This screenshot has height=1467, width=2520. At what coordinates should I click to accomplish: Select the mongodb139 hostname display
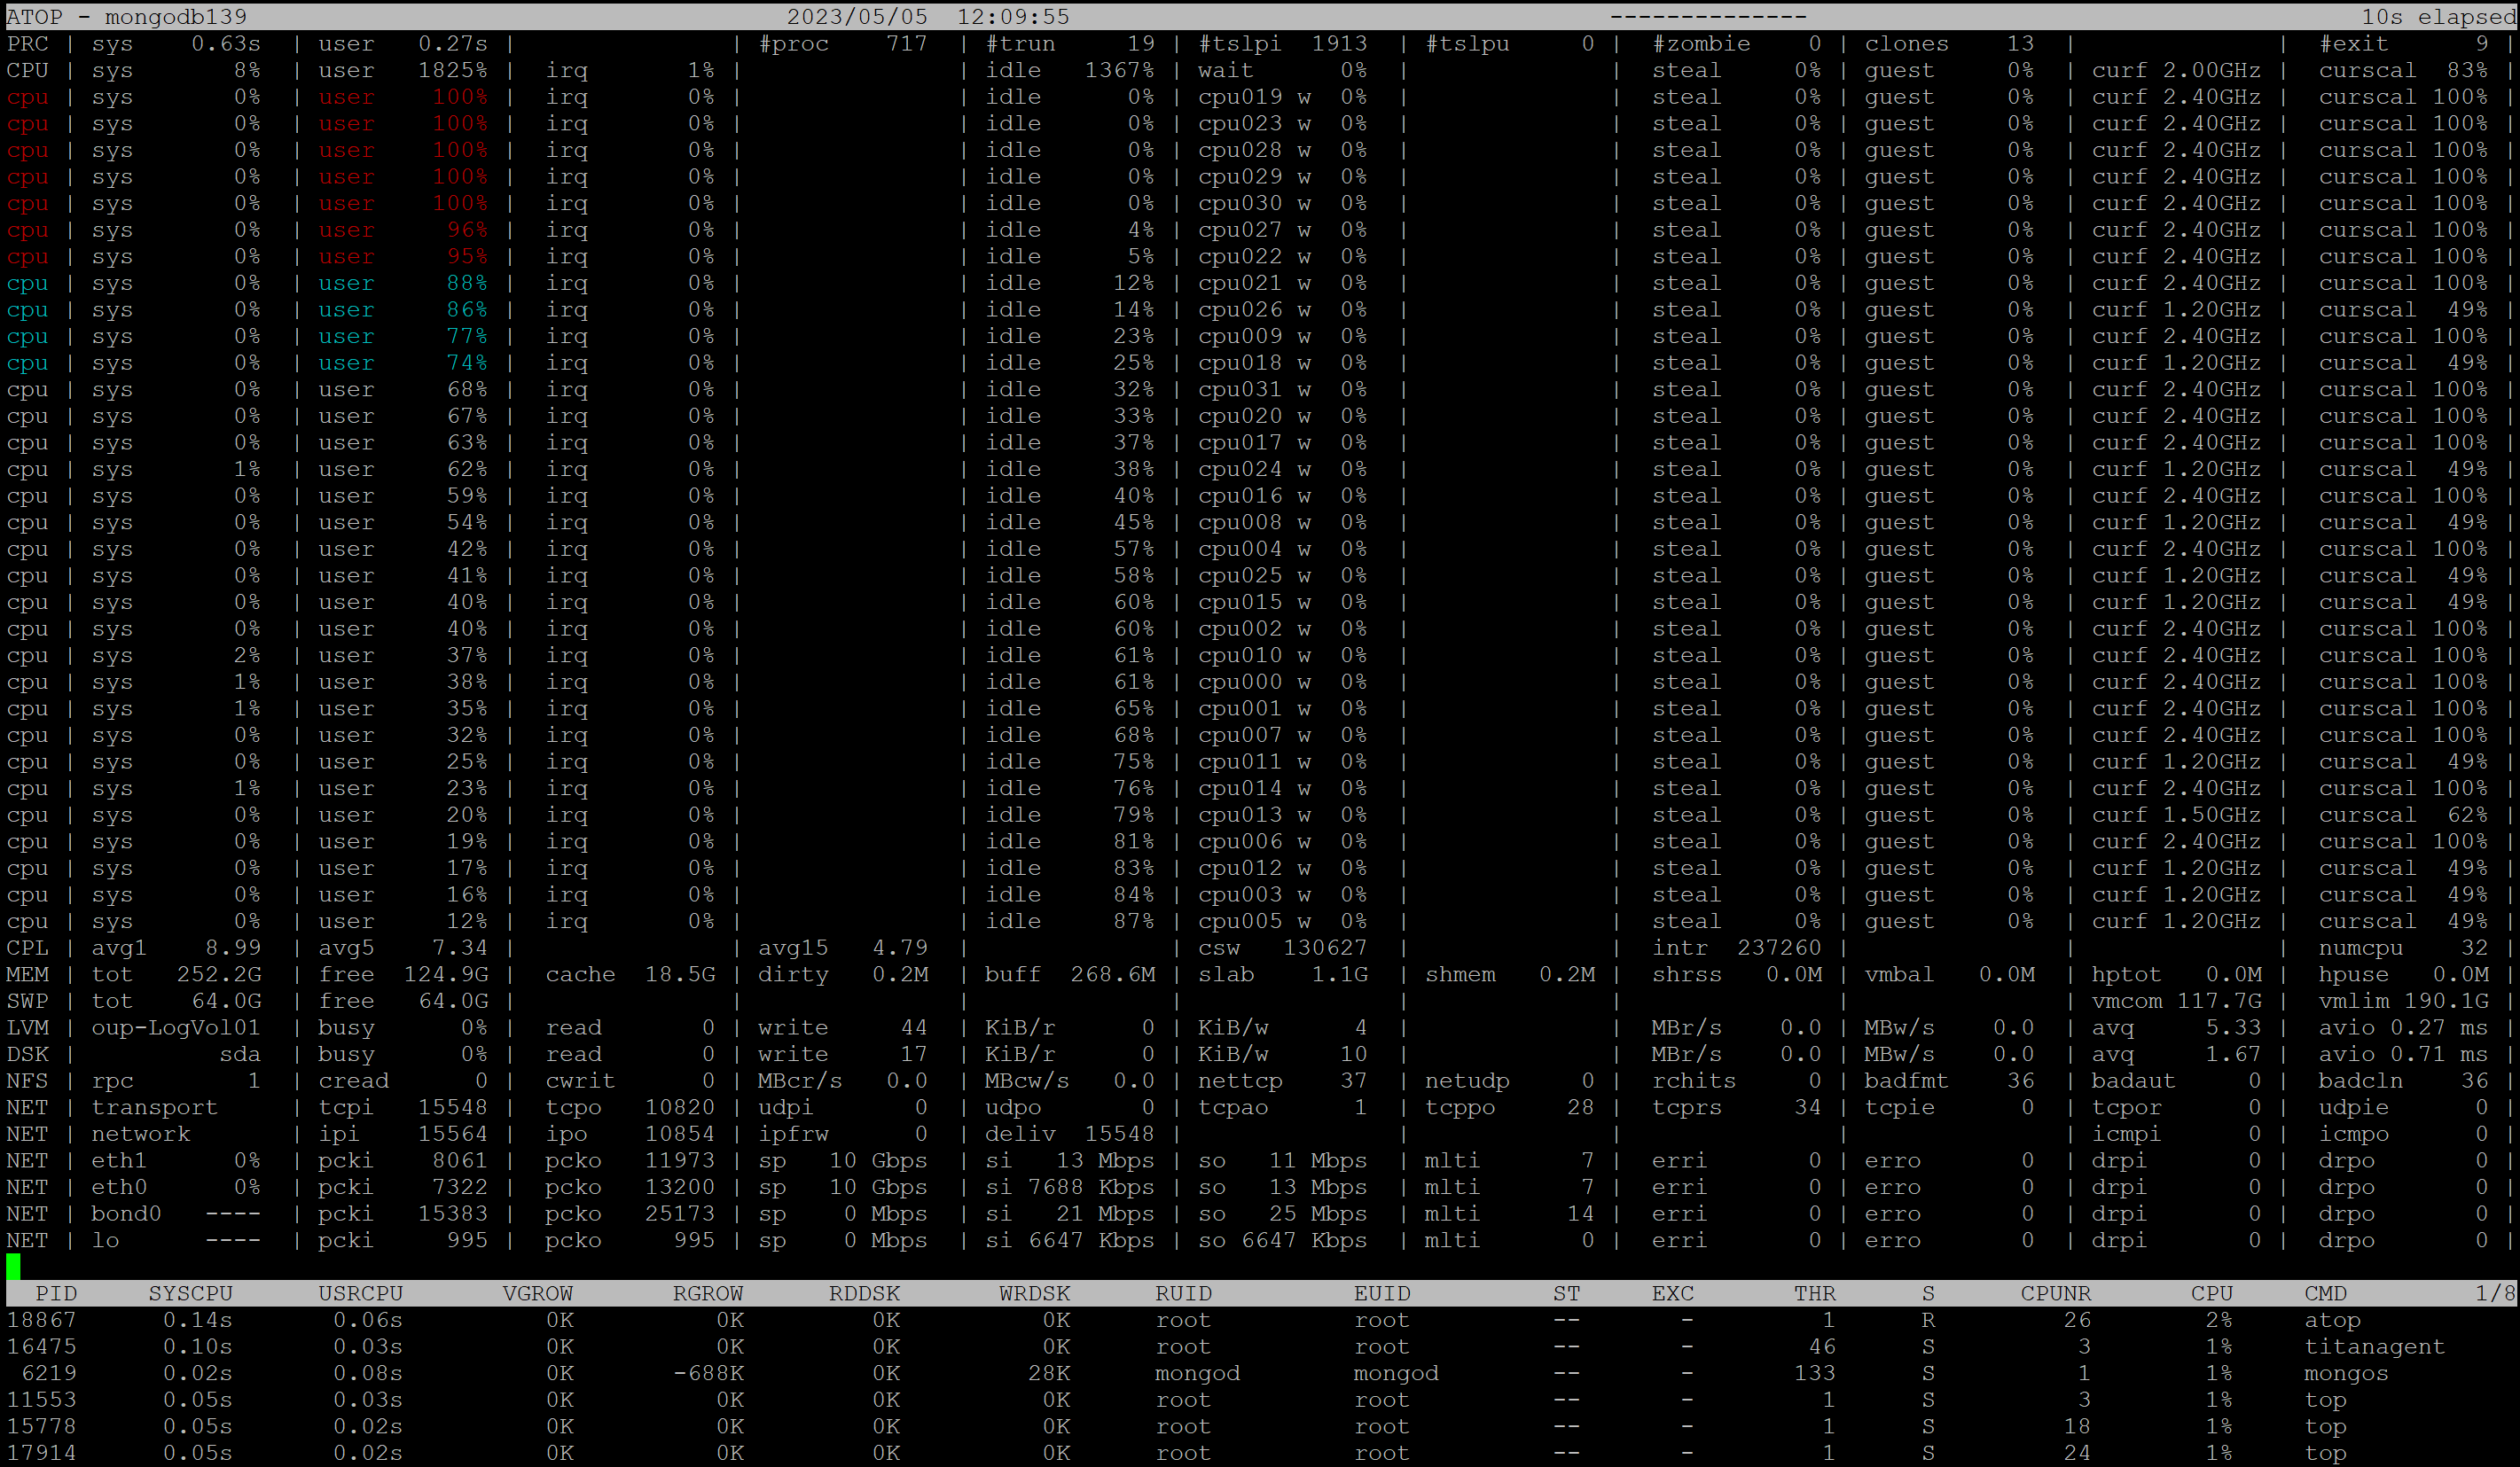click(x=191, y=16)
